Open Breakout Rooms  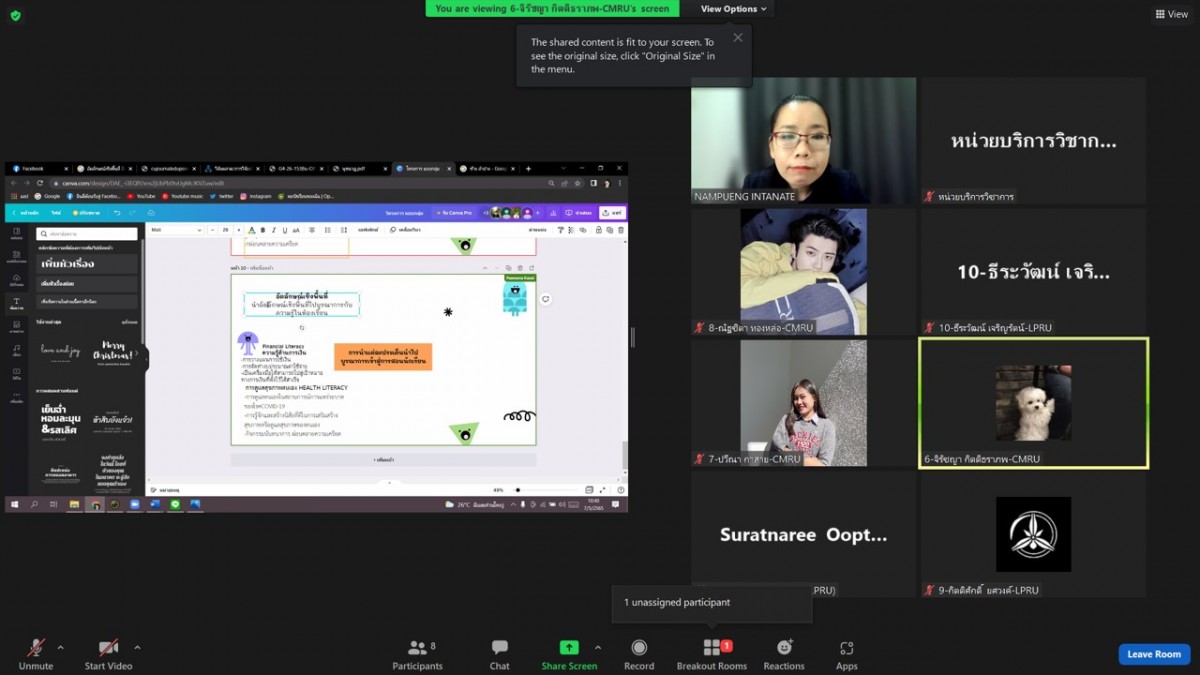pyautogui.click(x=711, y=654)
